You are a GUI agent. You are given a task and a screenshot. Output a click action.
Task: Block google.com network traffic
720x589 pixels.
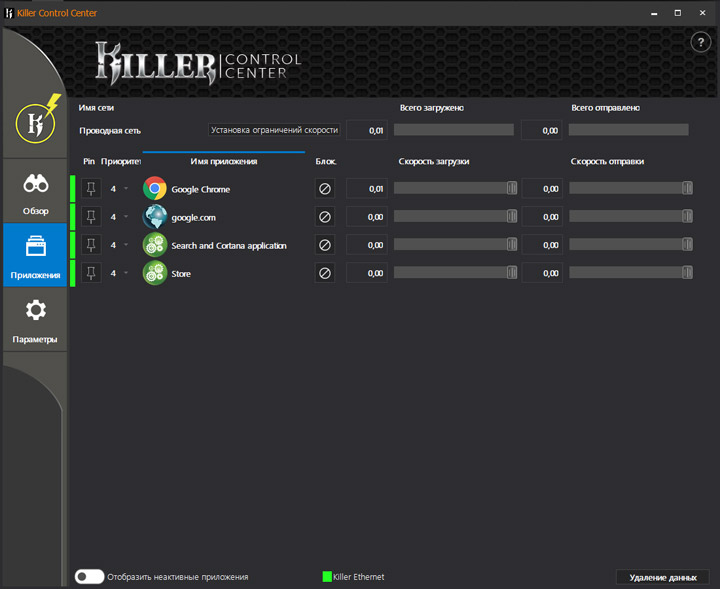[x=325, y=217]
